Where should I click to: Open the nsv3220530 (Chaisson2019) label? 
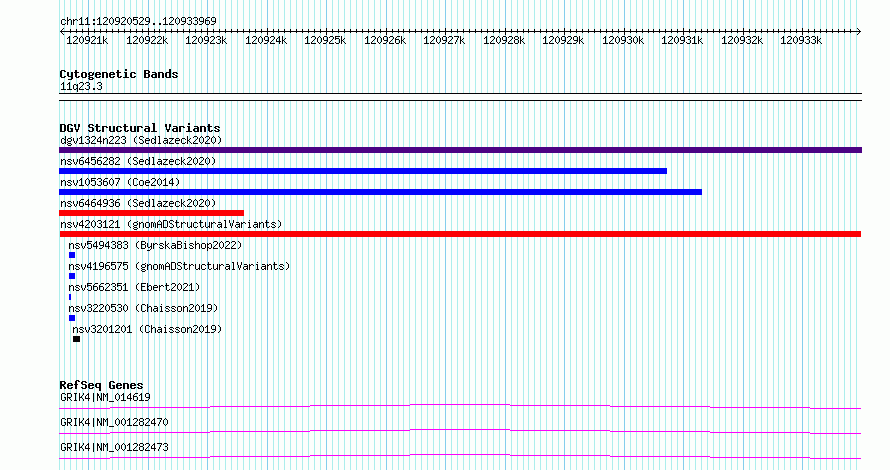[x=143, y=308]
